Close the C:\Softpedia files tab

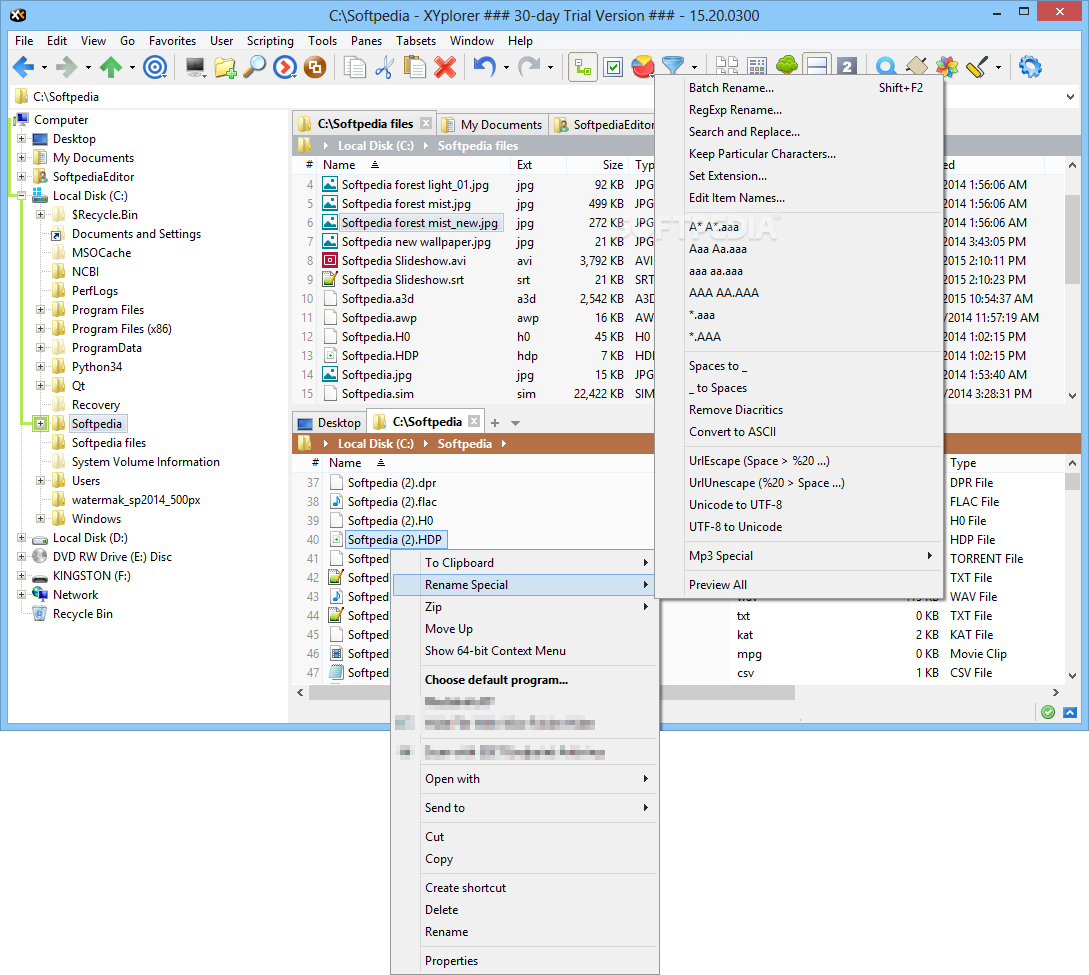click(x=426, y=124)
